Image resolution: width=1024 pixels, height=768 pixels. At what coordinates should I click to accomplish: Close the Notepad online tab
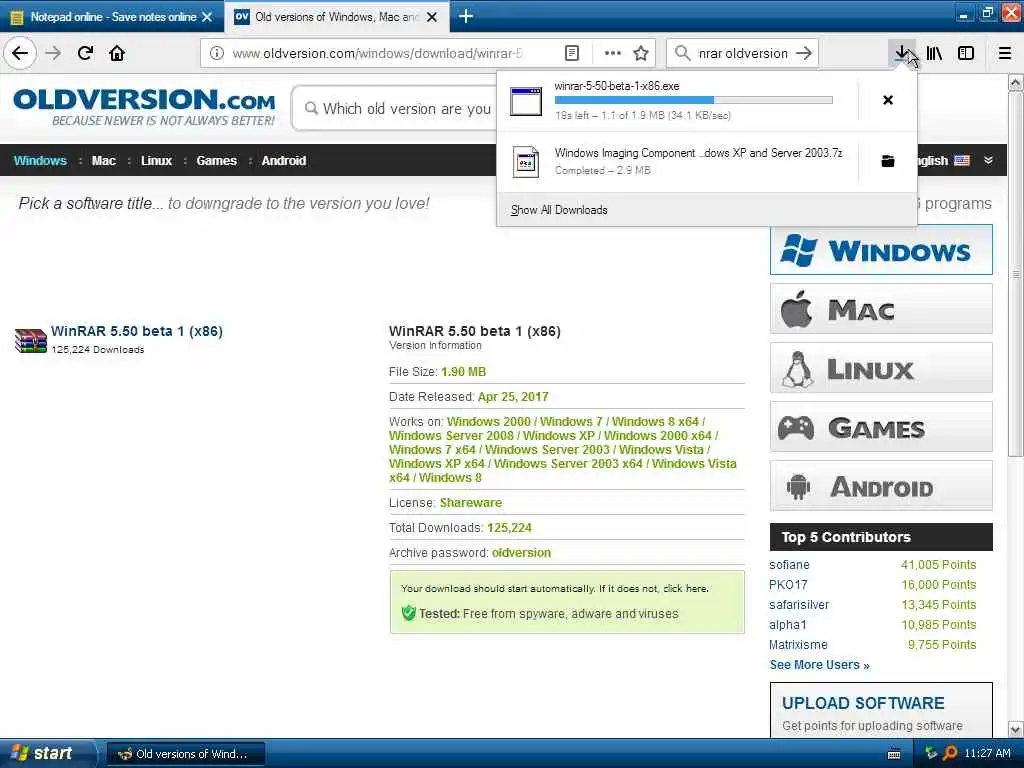coord(207,17)
